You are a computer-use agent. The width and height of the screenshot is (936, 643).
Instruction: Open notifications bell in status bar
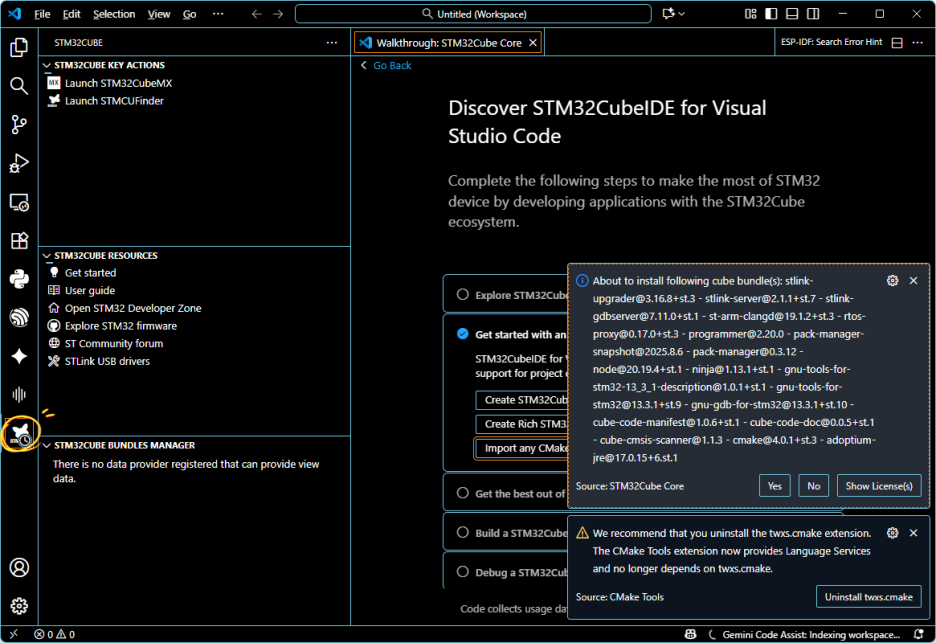pyautogui.click(x=919, y=634)
